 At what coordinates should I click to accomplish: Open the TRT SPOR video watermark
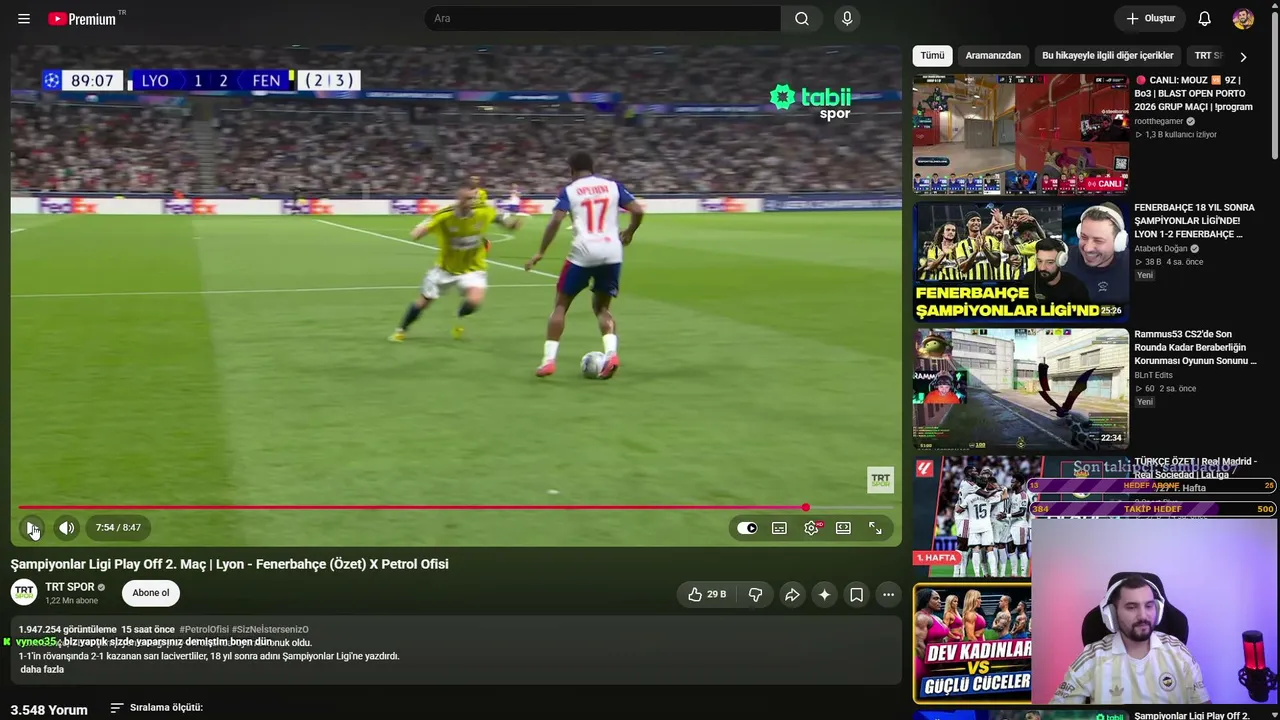click(x=880, y=480)
